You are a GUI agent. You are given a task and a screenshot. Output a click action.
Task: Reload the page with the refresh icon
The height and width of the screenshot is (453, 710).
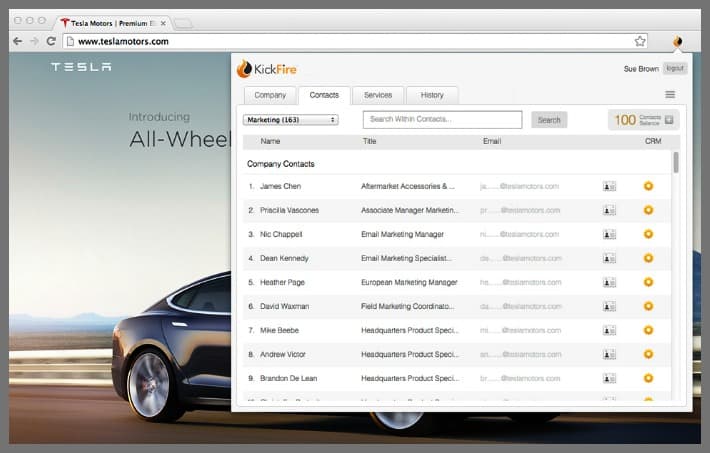pos(51,41)
